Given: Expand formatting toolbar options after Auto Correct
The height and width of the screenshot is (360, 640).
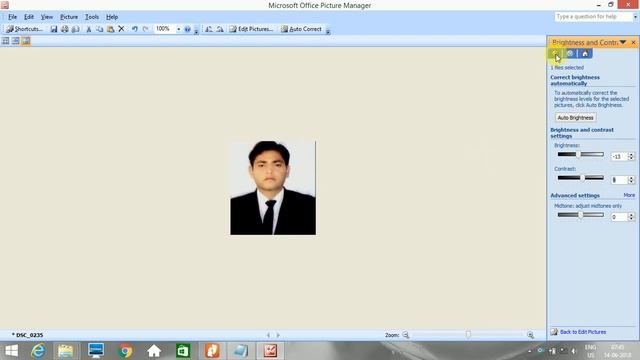Looking at the screenshot, I should tap(328, 31).
